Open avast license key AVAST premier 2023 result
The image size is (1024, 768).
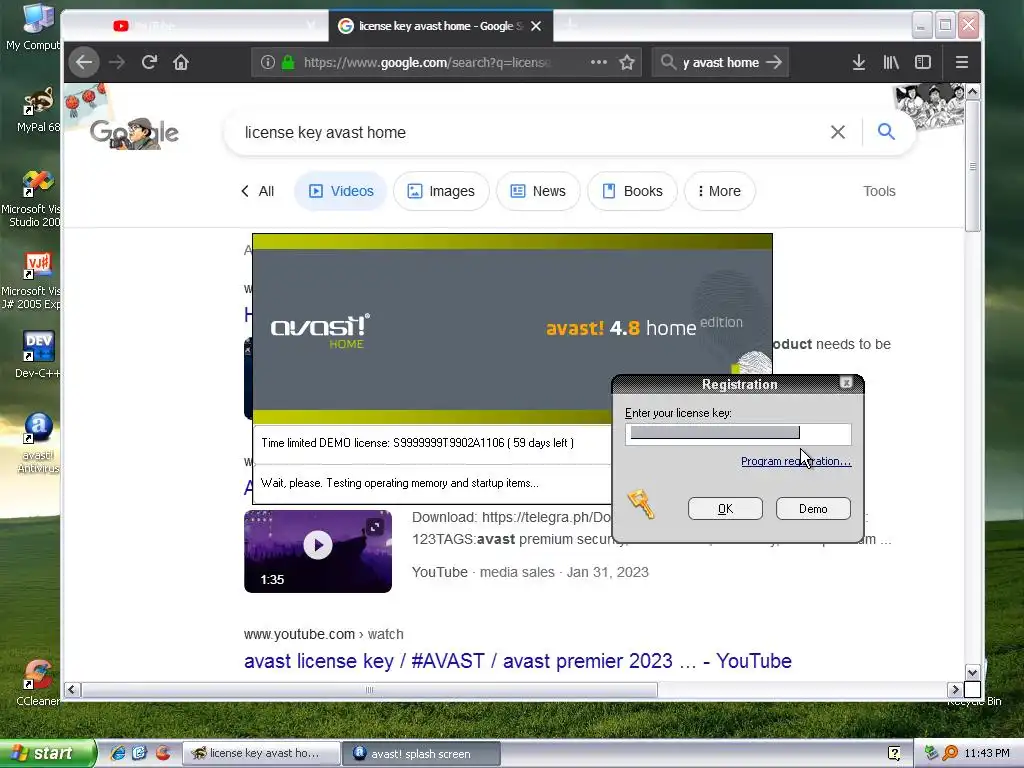click(x=517, y=661)
